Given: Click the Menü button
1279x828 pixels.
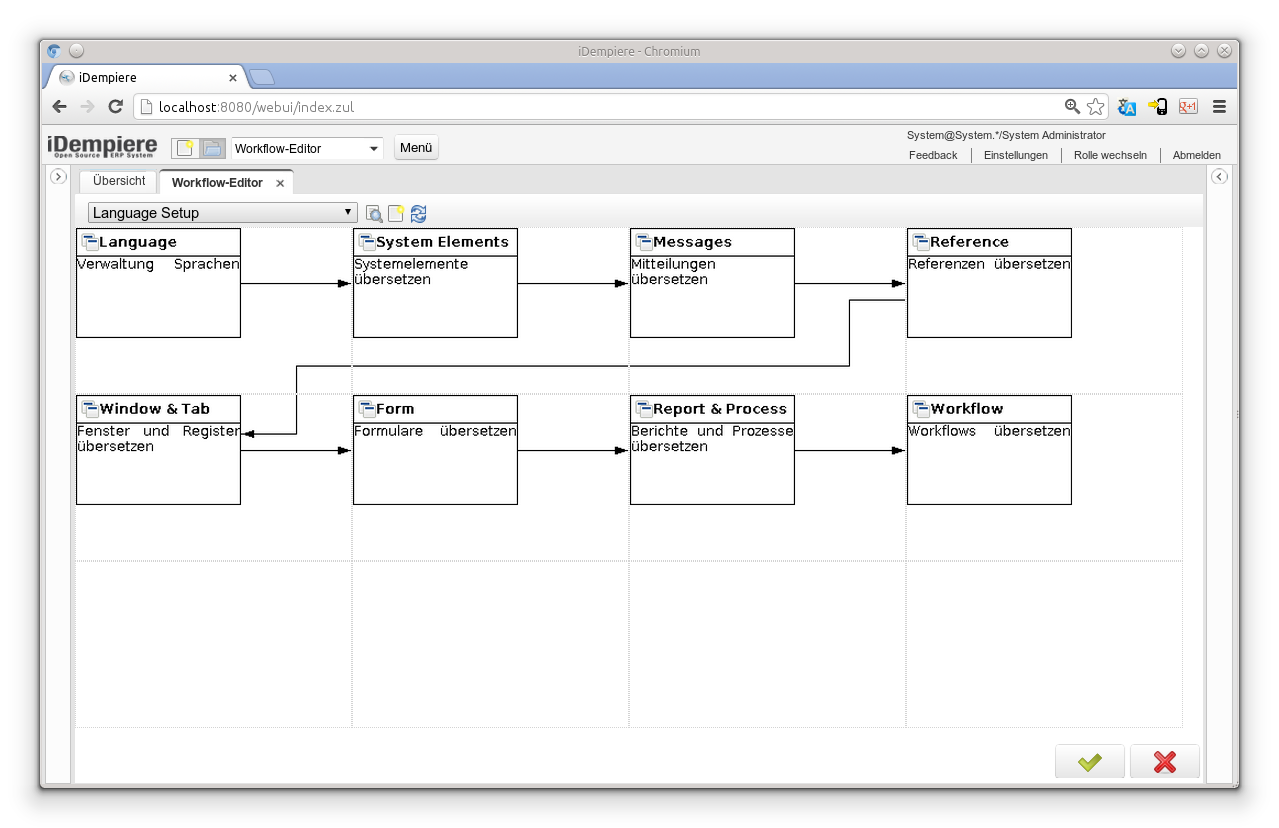Looking at the screenshot, I should click(416, 148).
